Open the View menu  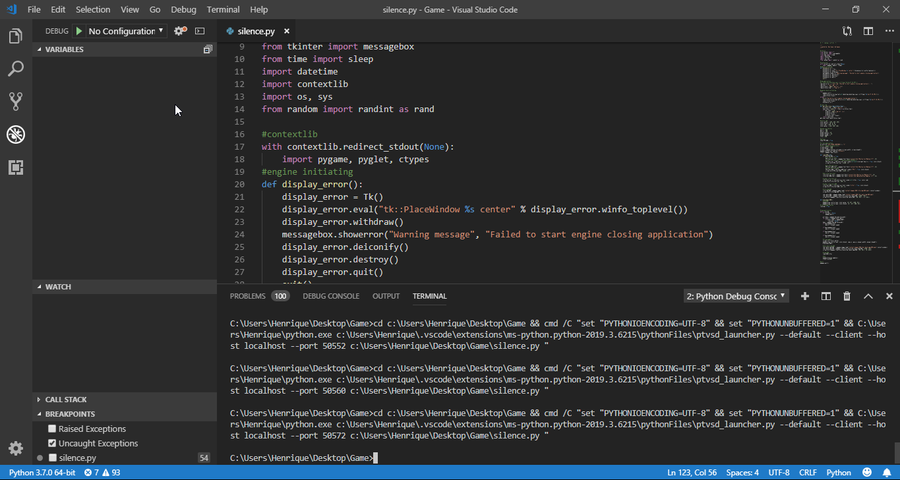(x=130, y=10)
